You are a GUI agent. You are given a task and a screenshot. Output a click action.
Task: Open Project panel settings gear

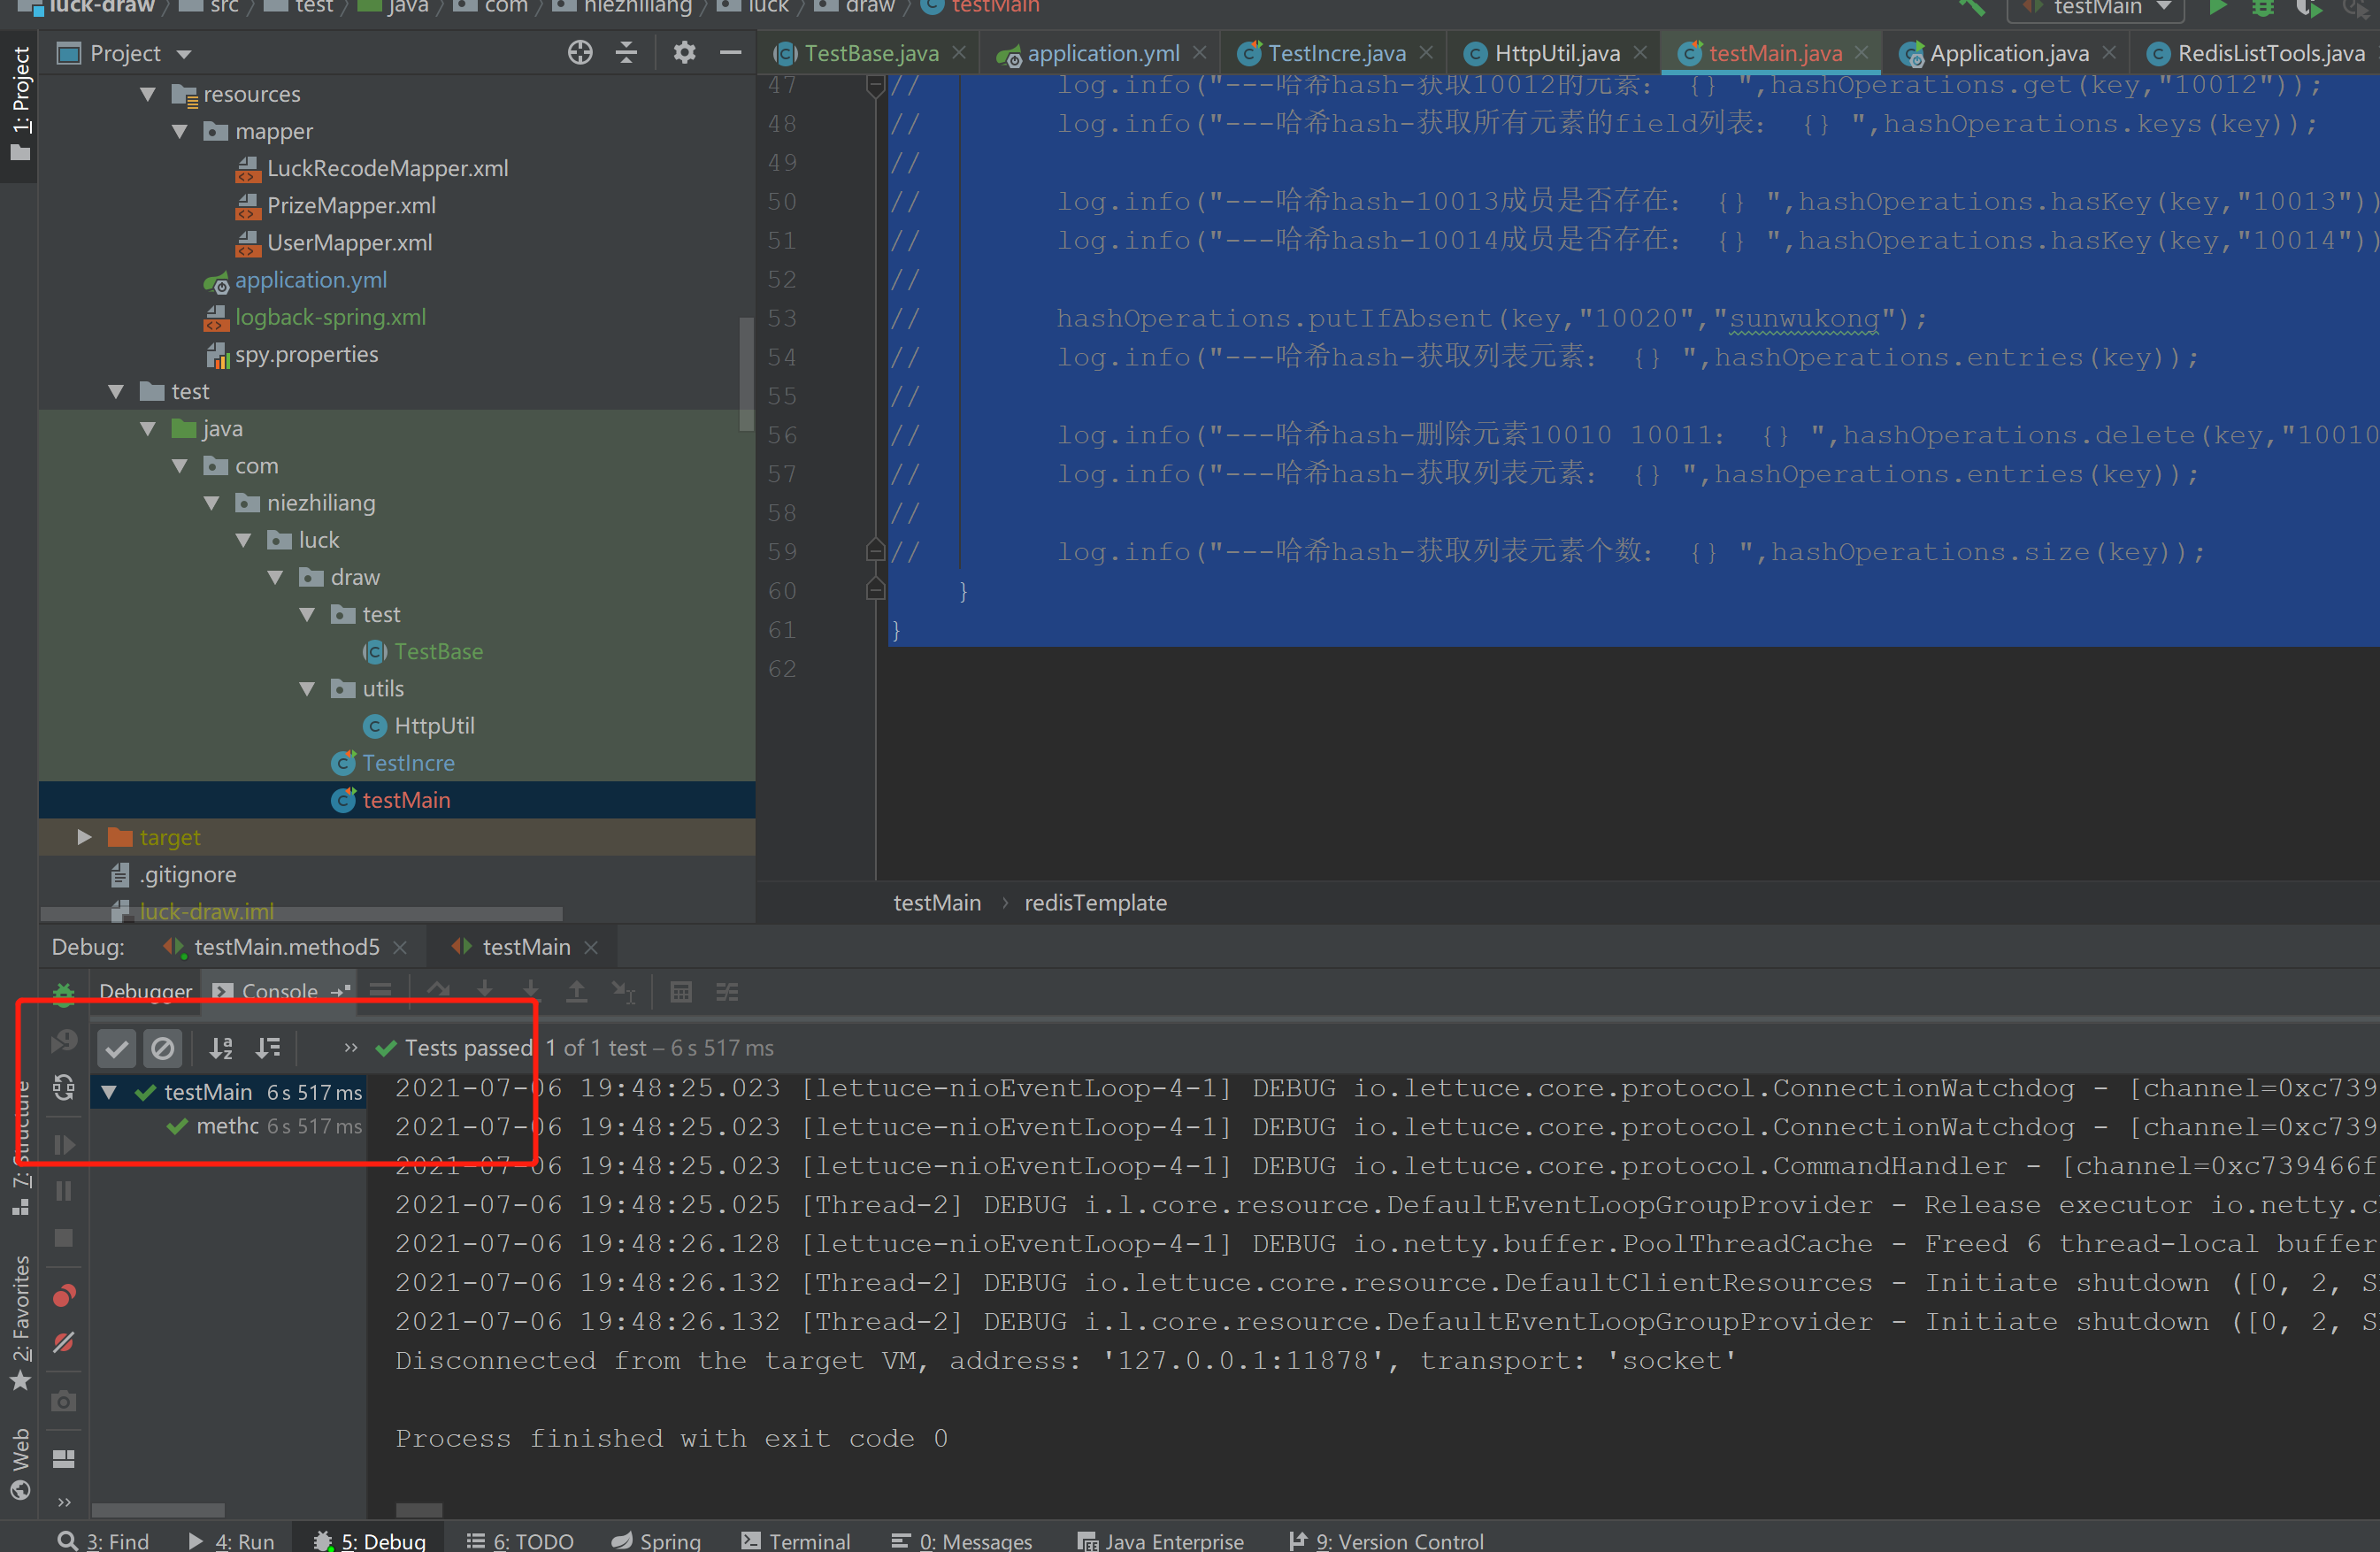tap(684, 52)
